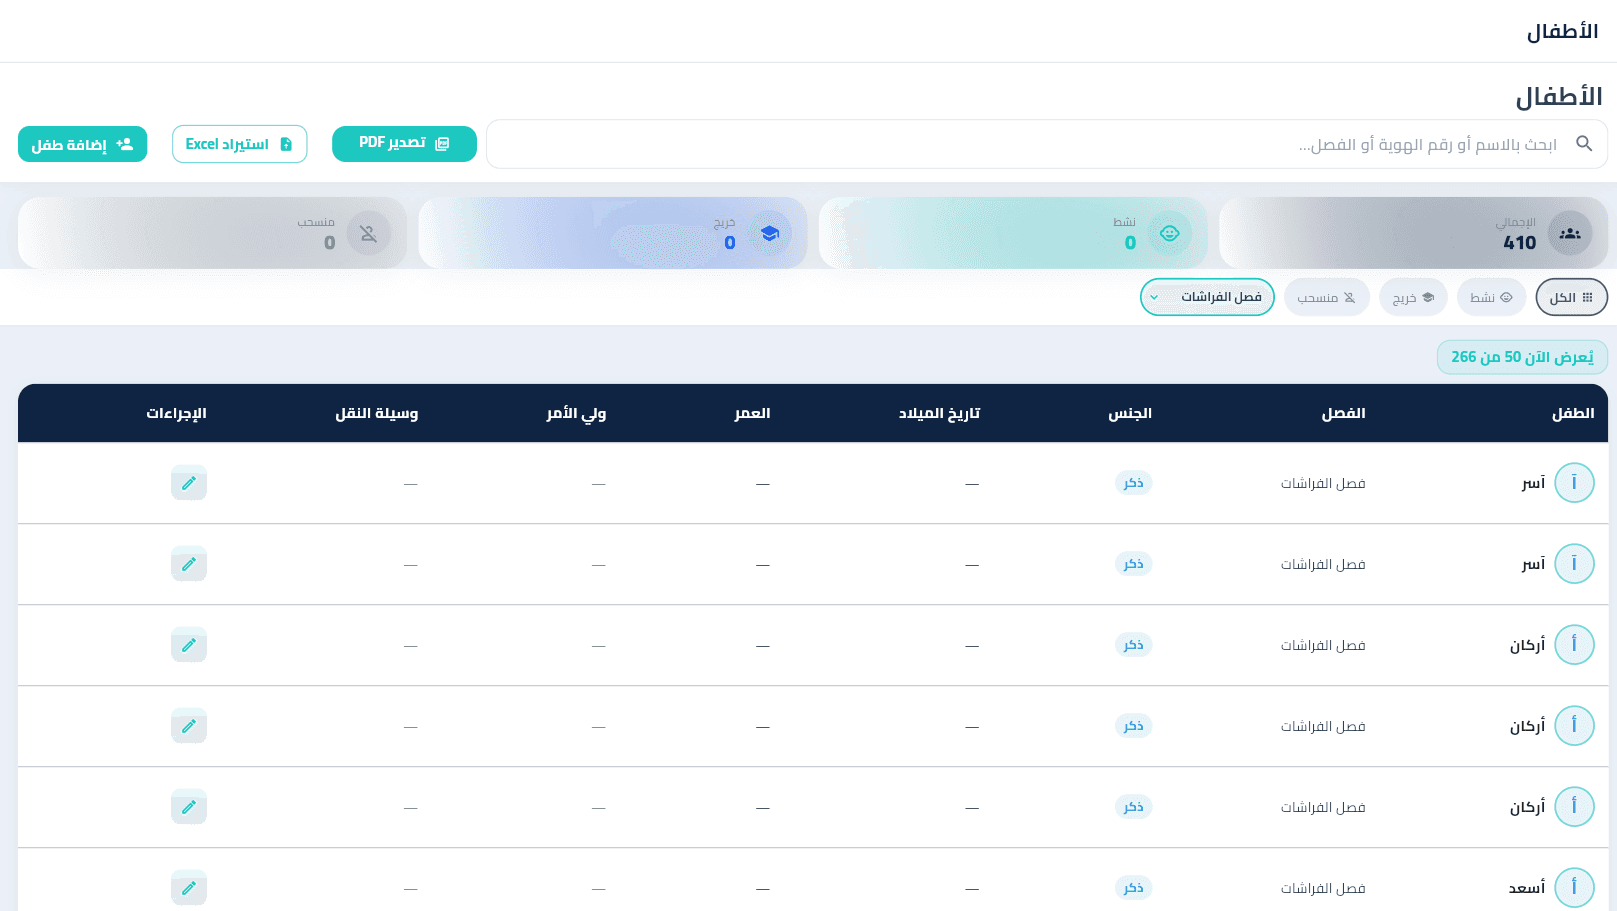Click pencil edit icon in first أركان row

189,645
